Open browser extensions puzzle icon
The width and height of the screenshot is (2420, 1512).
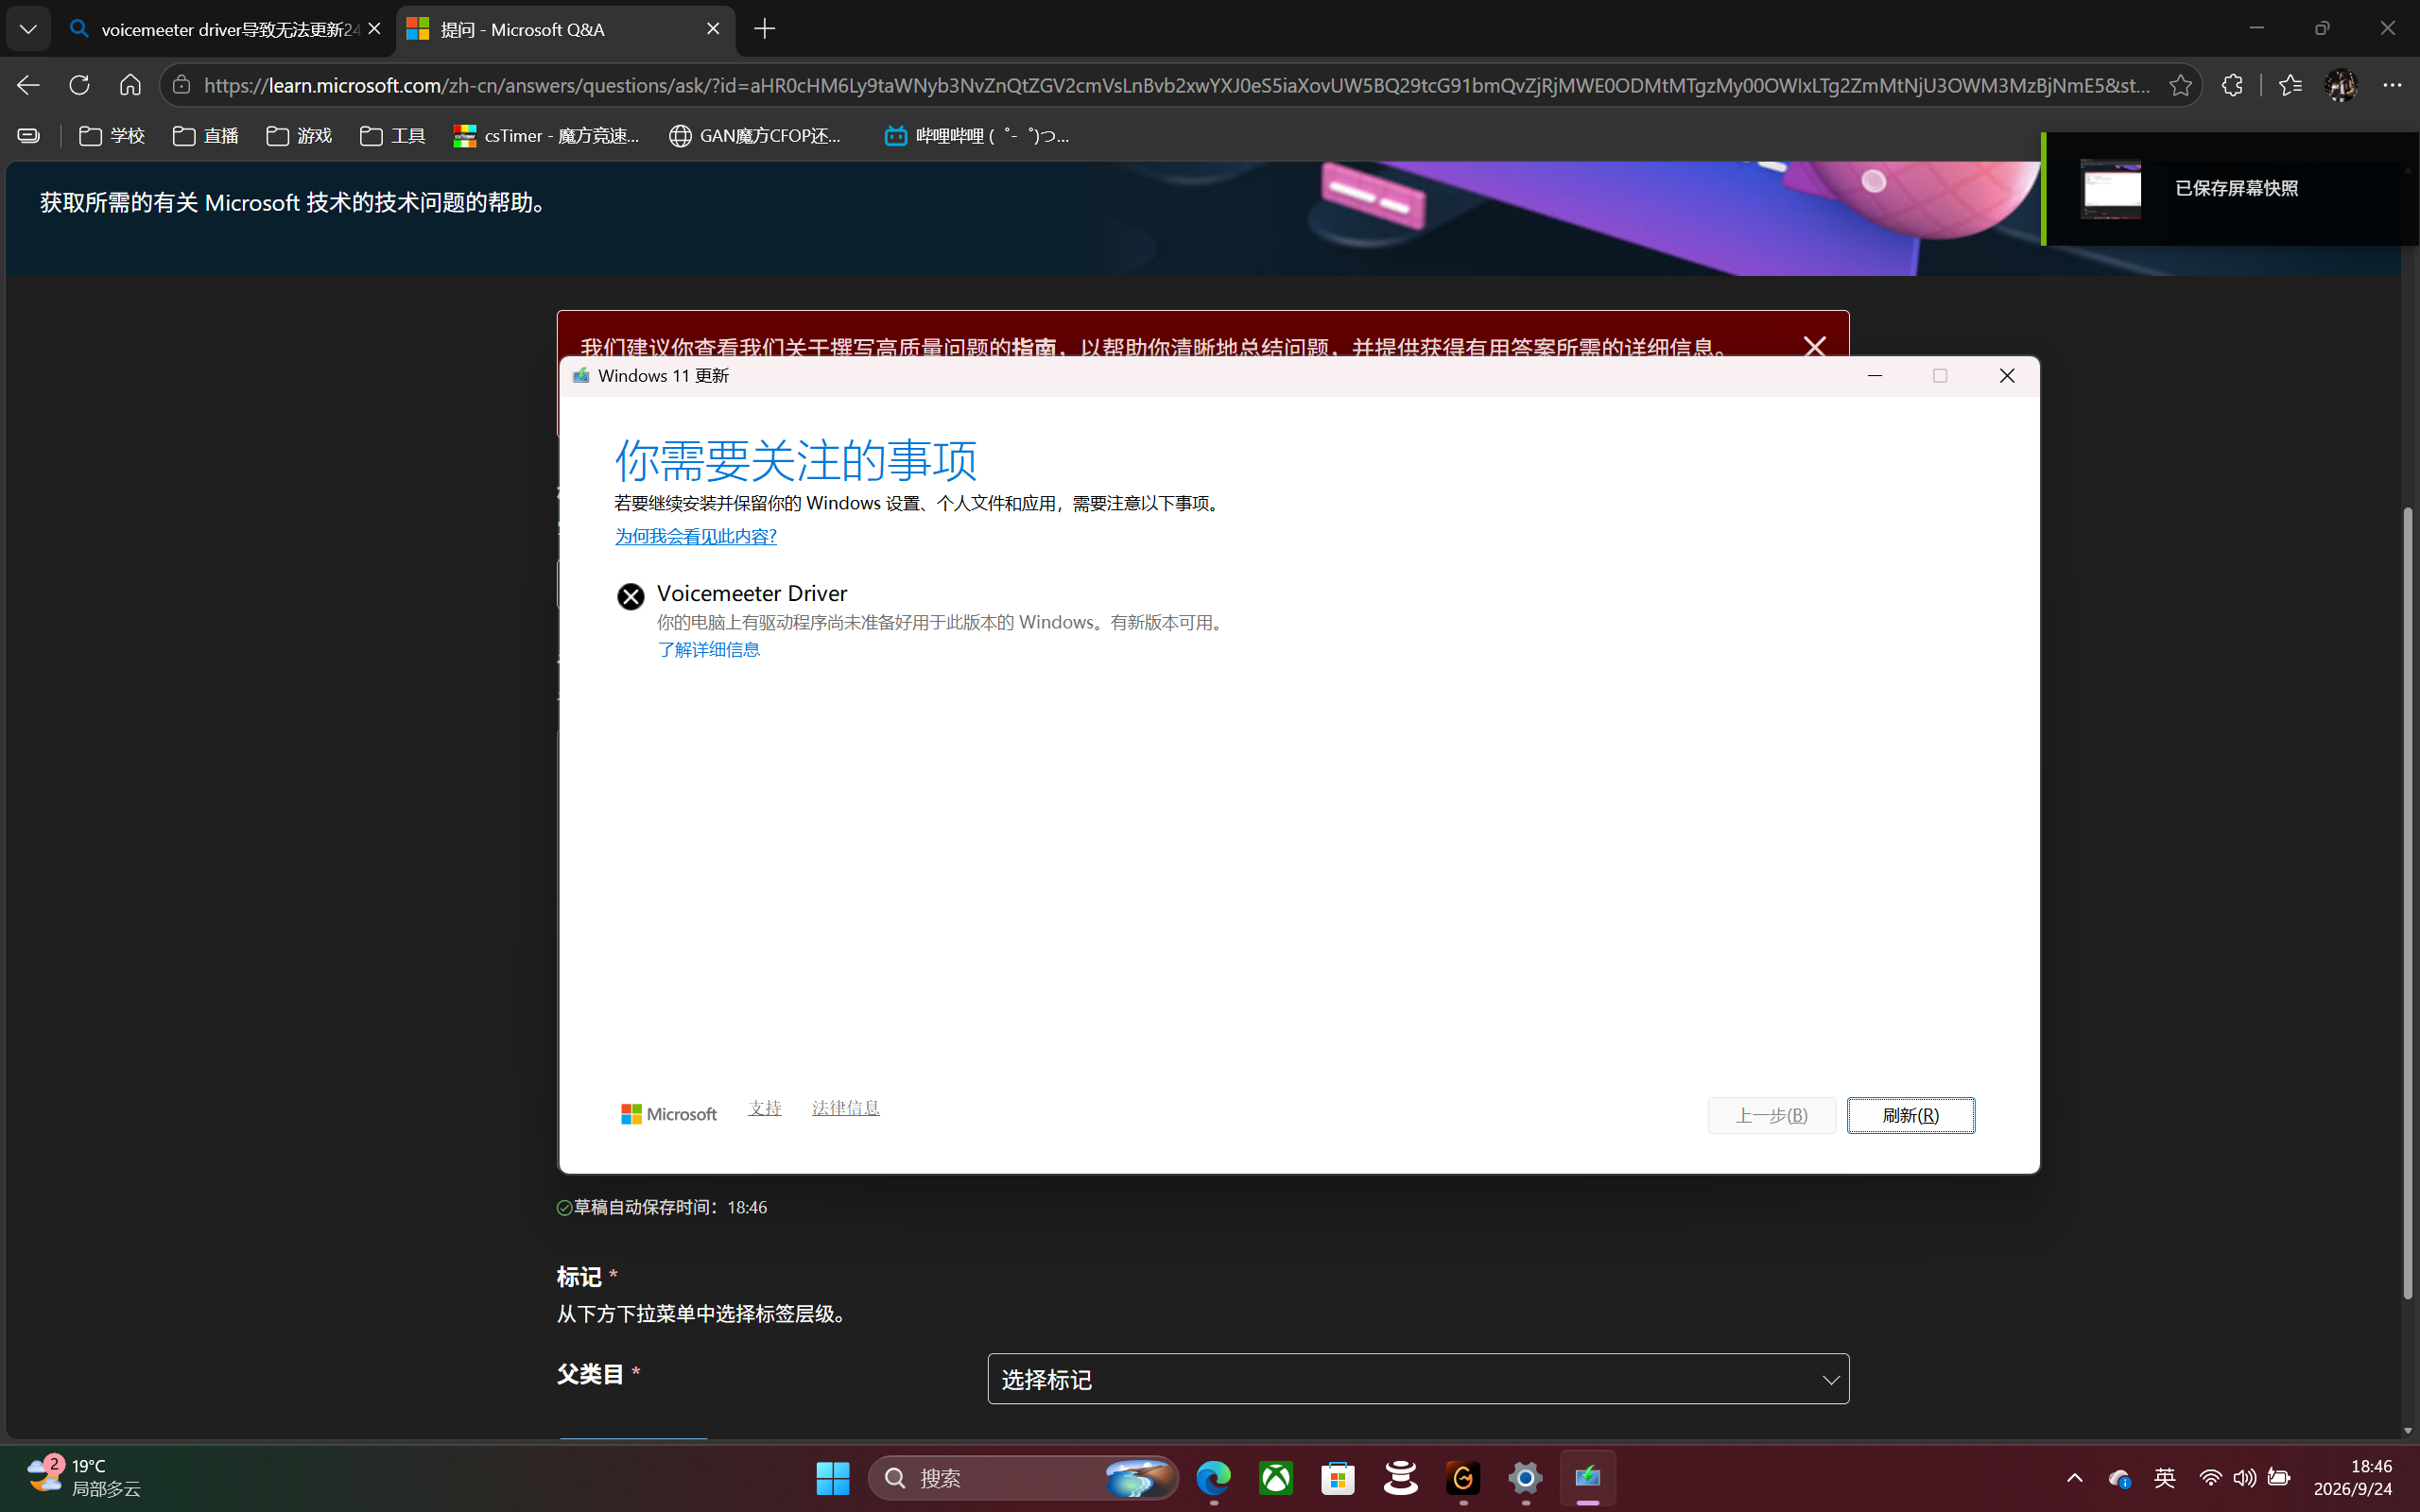point(2232,85)
